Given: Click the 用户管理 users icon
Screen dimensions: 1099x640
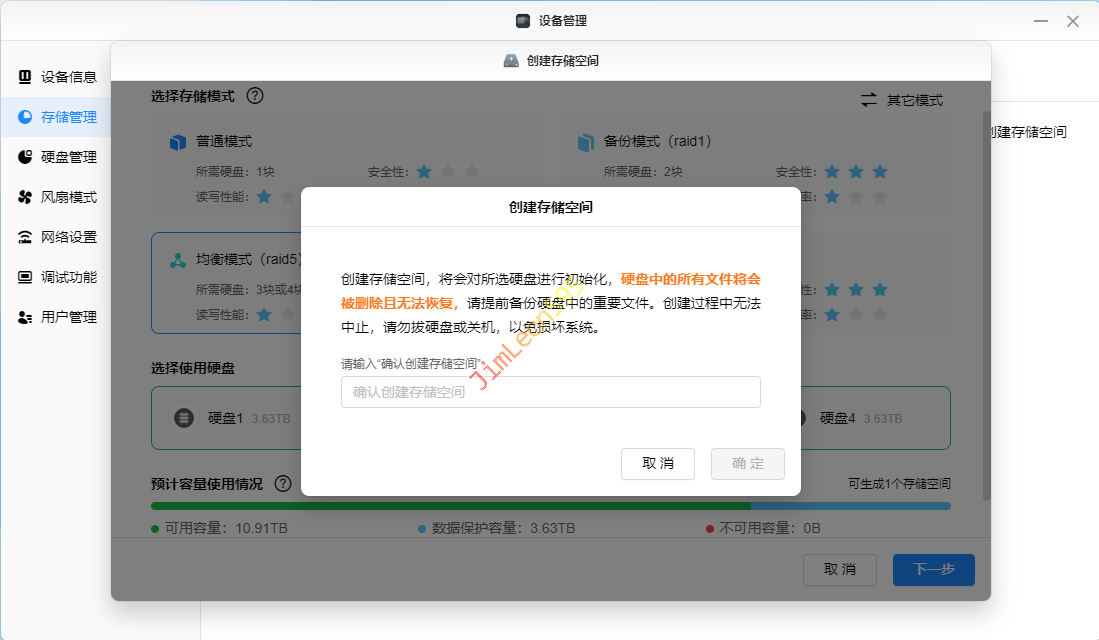Looking at the screenshot, I should point(25,317).
